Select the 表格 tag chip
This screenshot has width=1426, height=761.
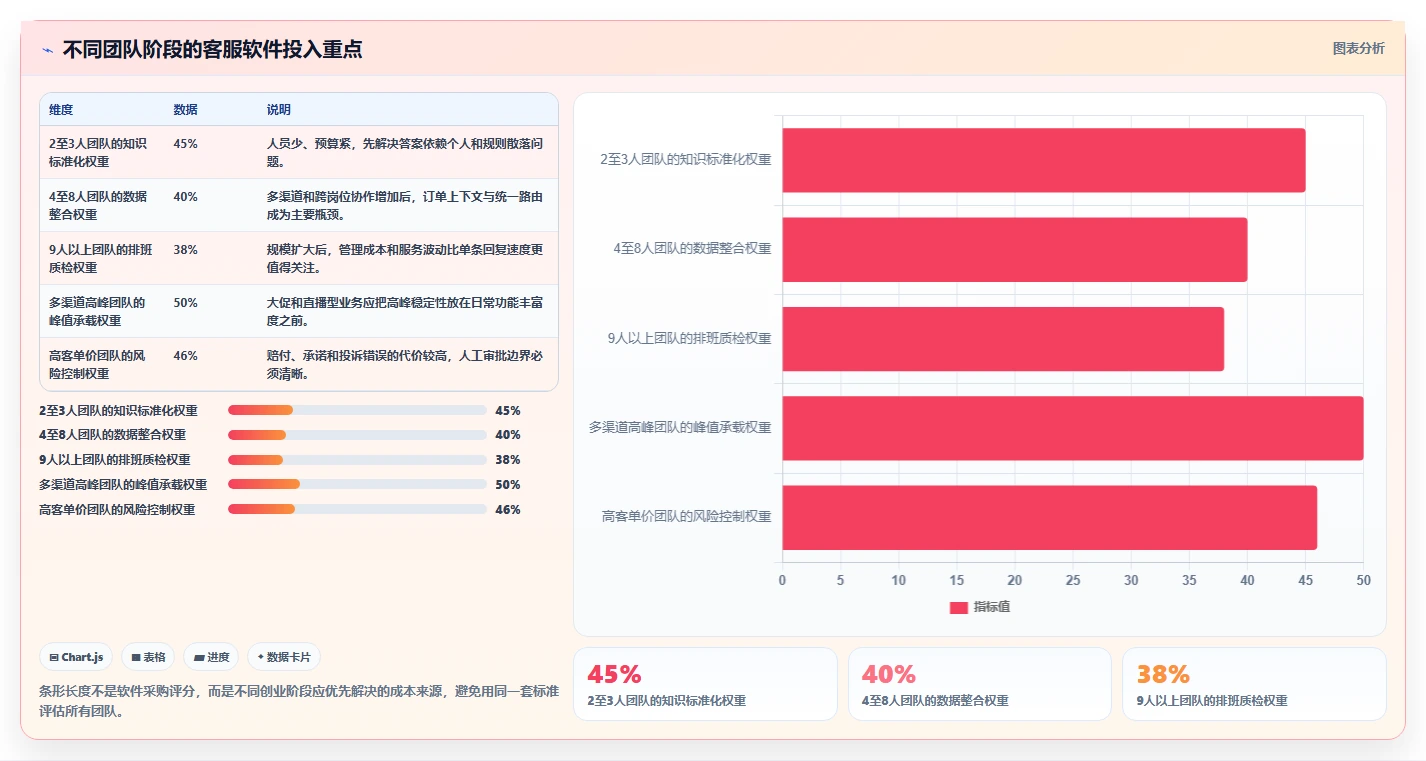pos(148,657)
